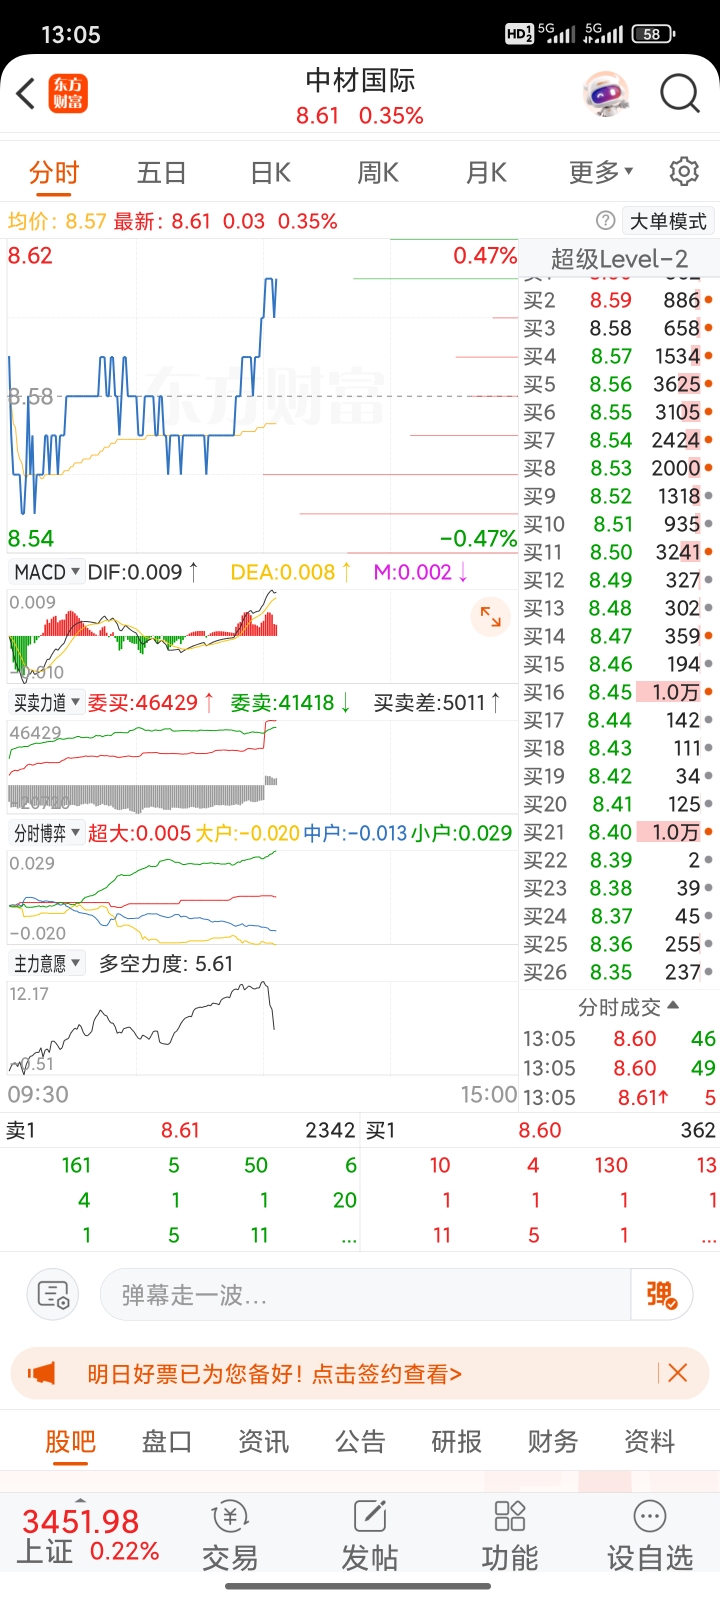Tap the megaphone announcement icon
This screenshot has width=720, height=1600.
pos(42,1373)
